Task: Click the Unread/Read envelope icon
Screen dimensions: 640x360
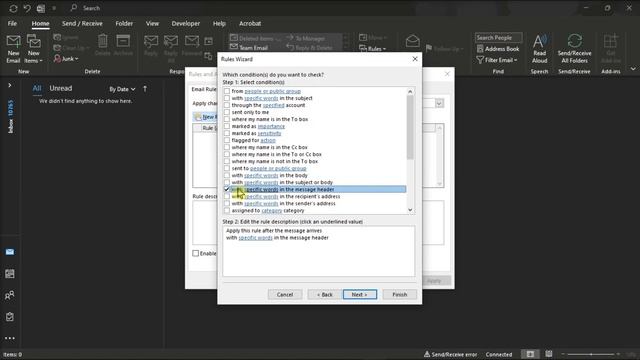Action: click(x=413, y=41)
